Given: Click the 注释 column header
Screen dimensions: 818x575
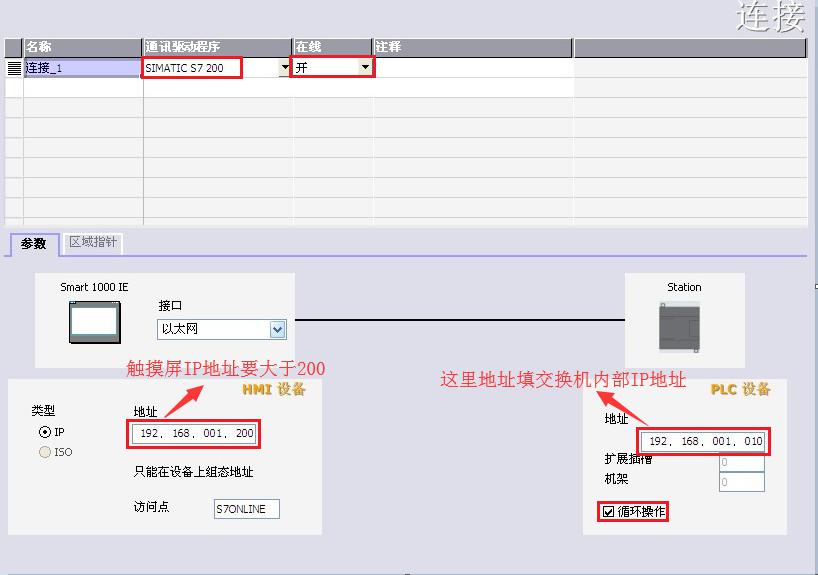Looking at the screenshot, I should point(472,47).
